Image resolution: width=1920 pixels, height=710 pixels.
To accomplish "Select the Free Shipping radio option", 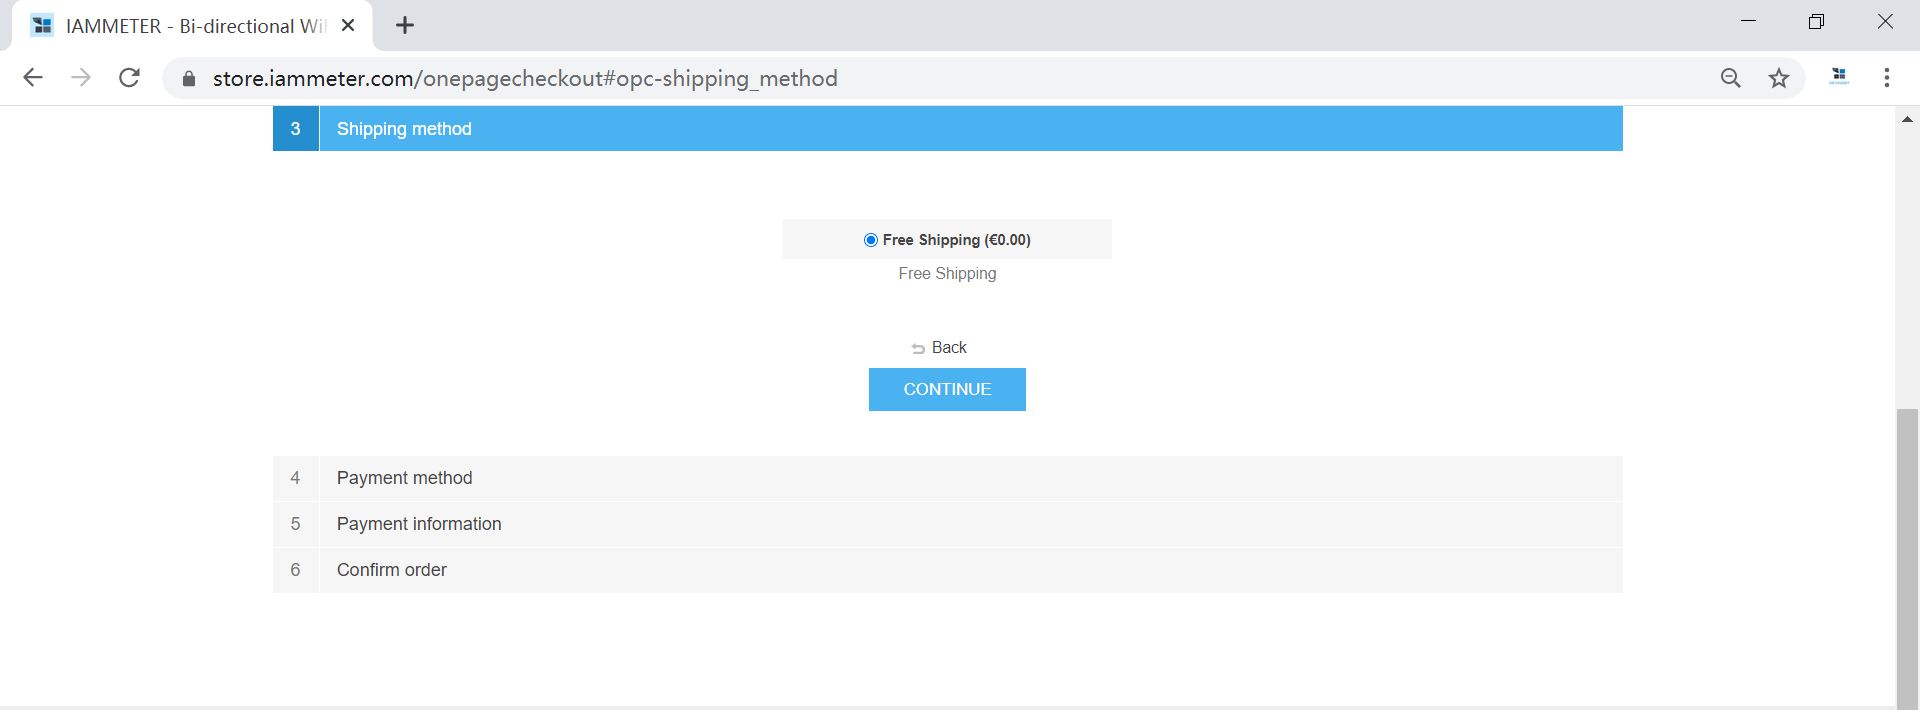I will [x=871, y=240].
